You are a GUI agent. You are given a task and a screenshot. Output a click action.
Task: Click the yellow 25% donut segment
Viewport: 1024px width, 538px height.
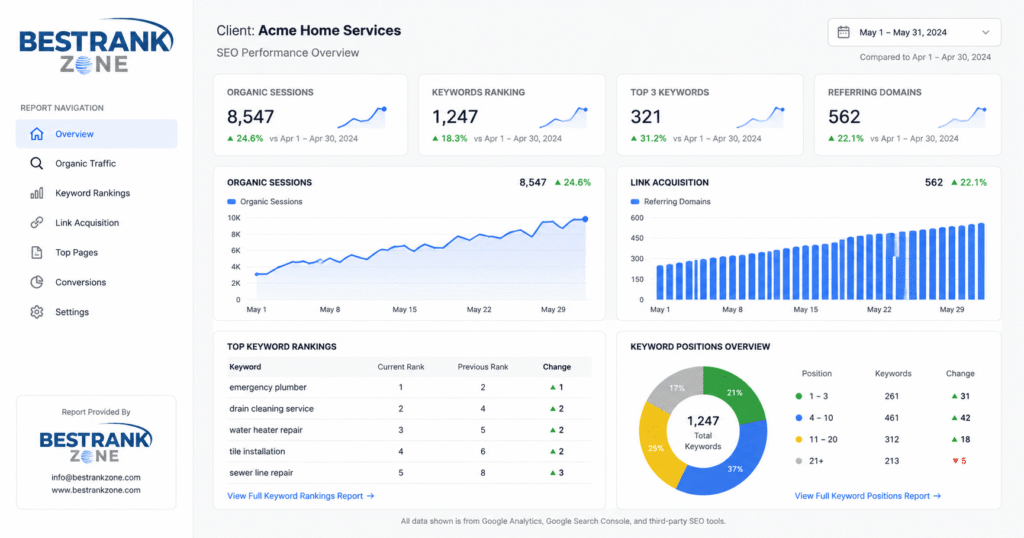(656, 447)
